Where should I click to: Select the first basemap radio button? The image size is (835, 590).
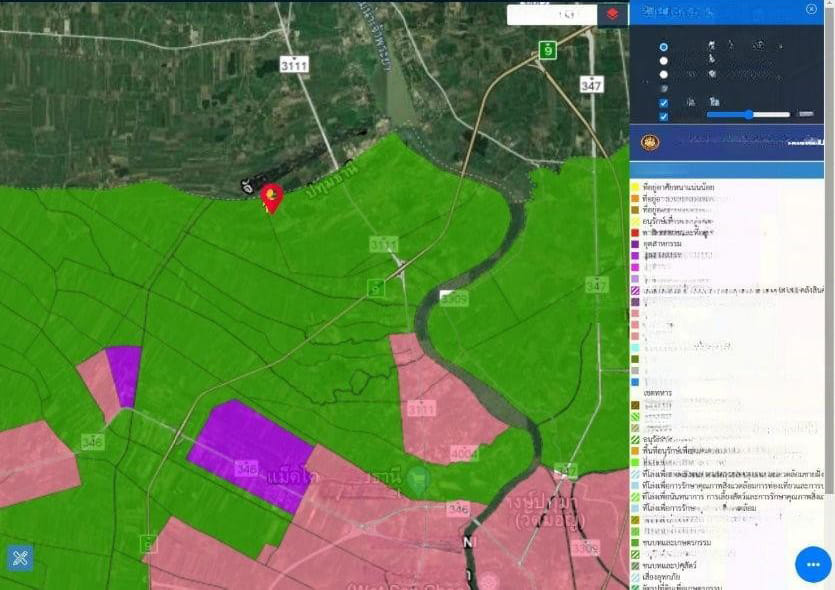click(x=664, y=47)
